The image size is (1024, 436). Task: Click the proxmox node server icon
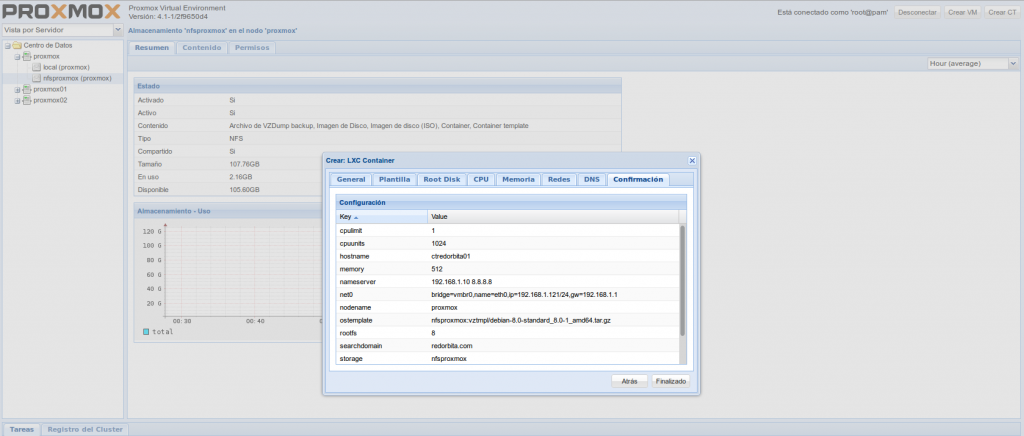pyautogui.click(x=26, y=57)
